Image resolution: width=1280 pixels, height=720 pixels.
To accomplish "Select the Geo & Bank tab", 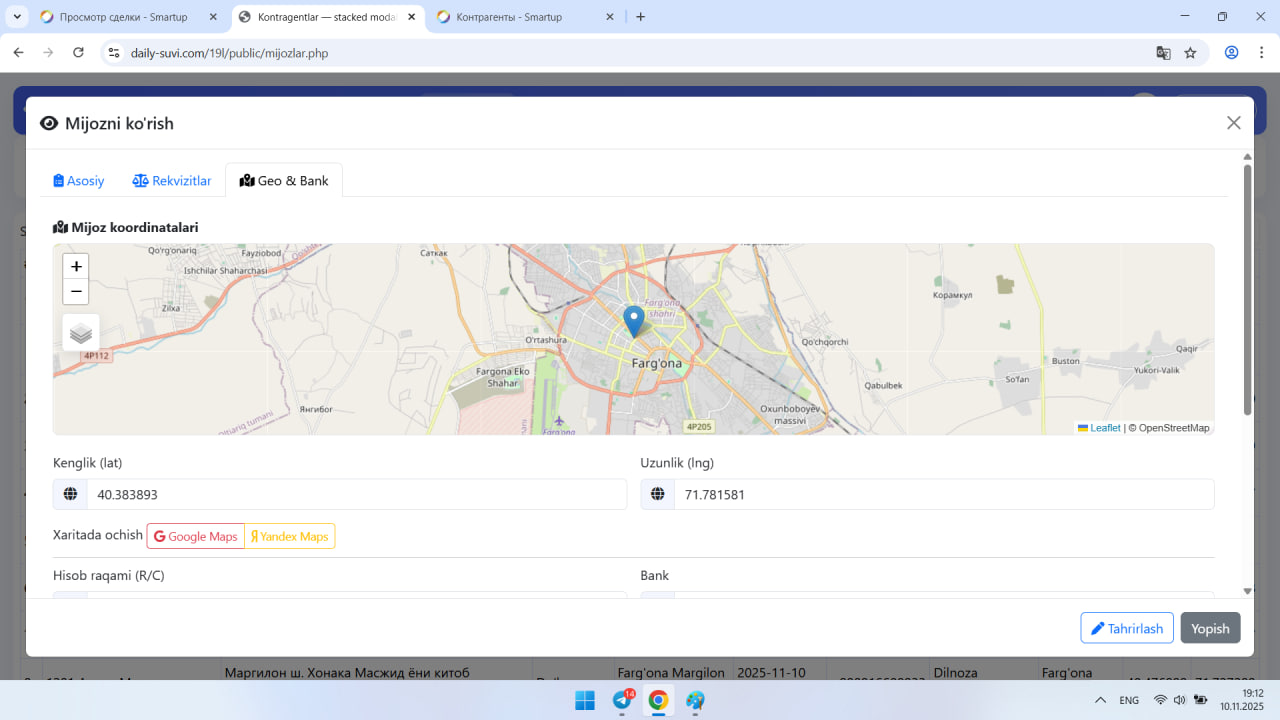I will [x=284, y=181].
